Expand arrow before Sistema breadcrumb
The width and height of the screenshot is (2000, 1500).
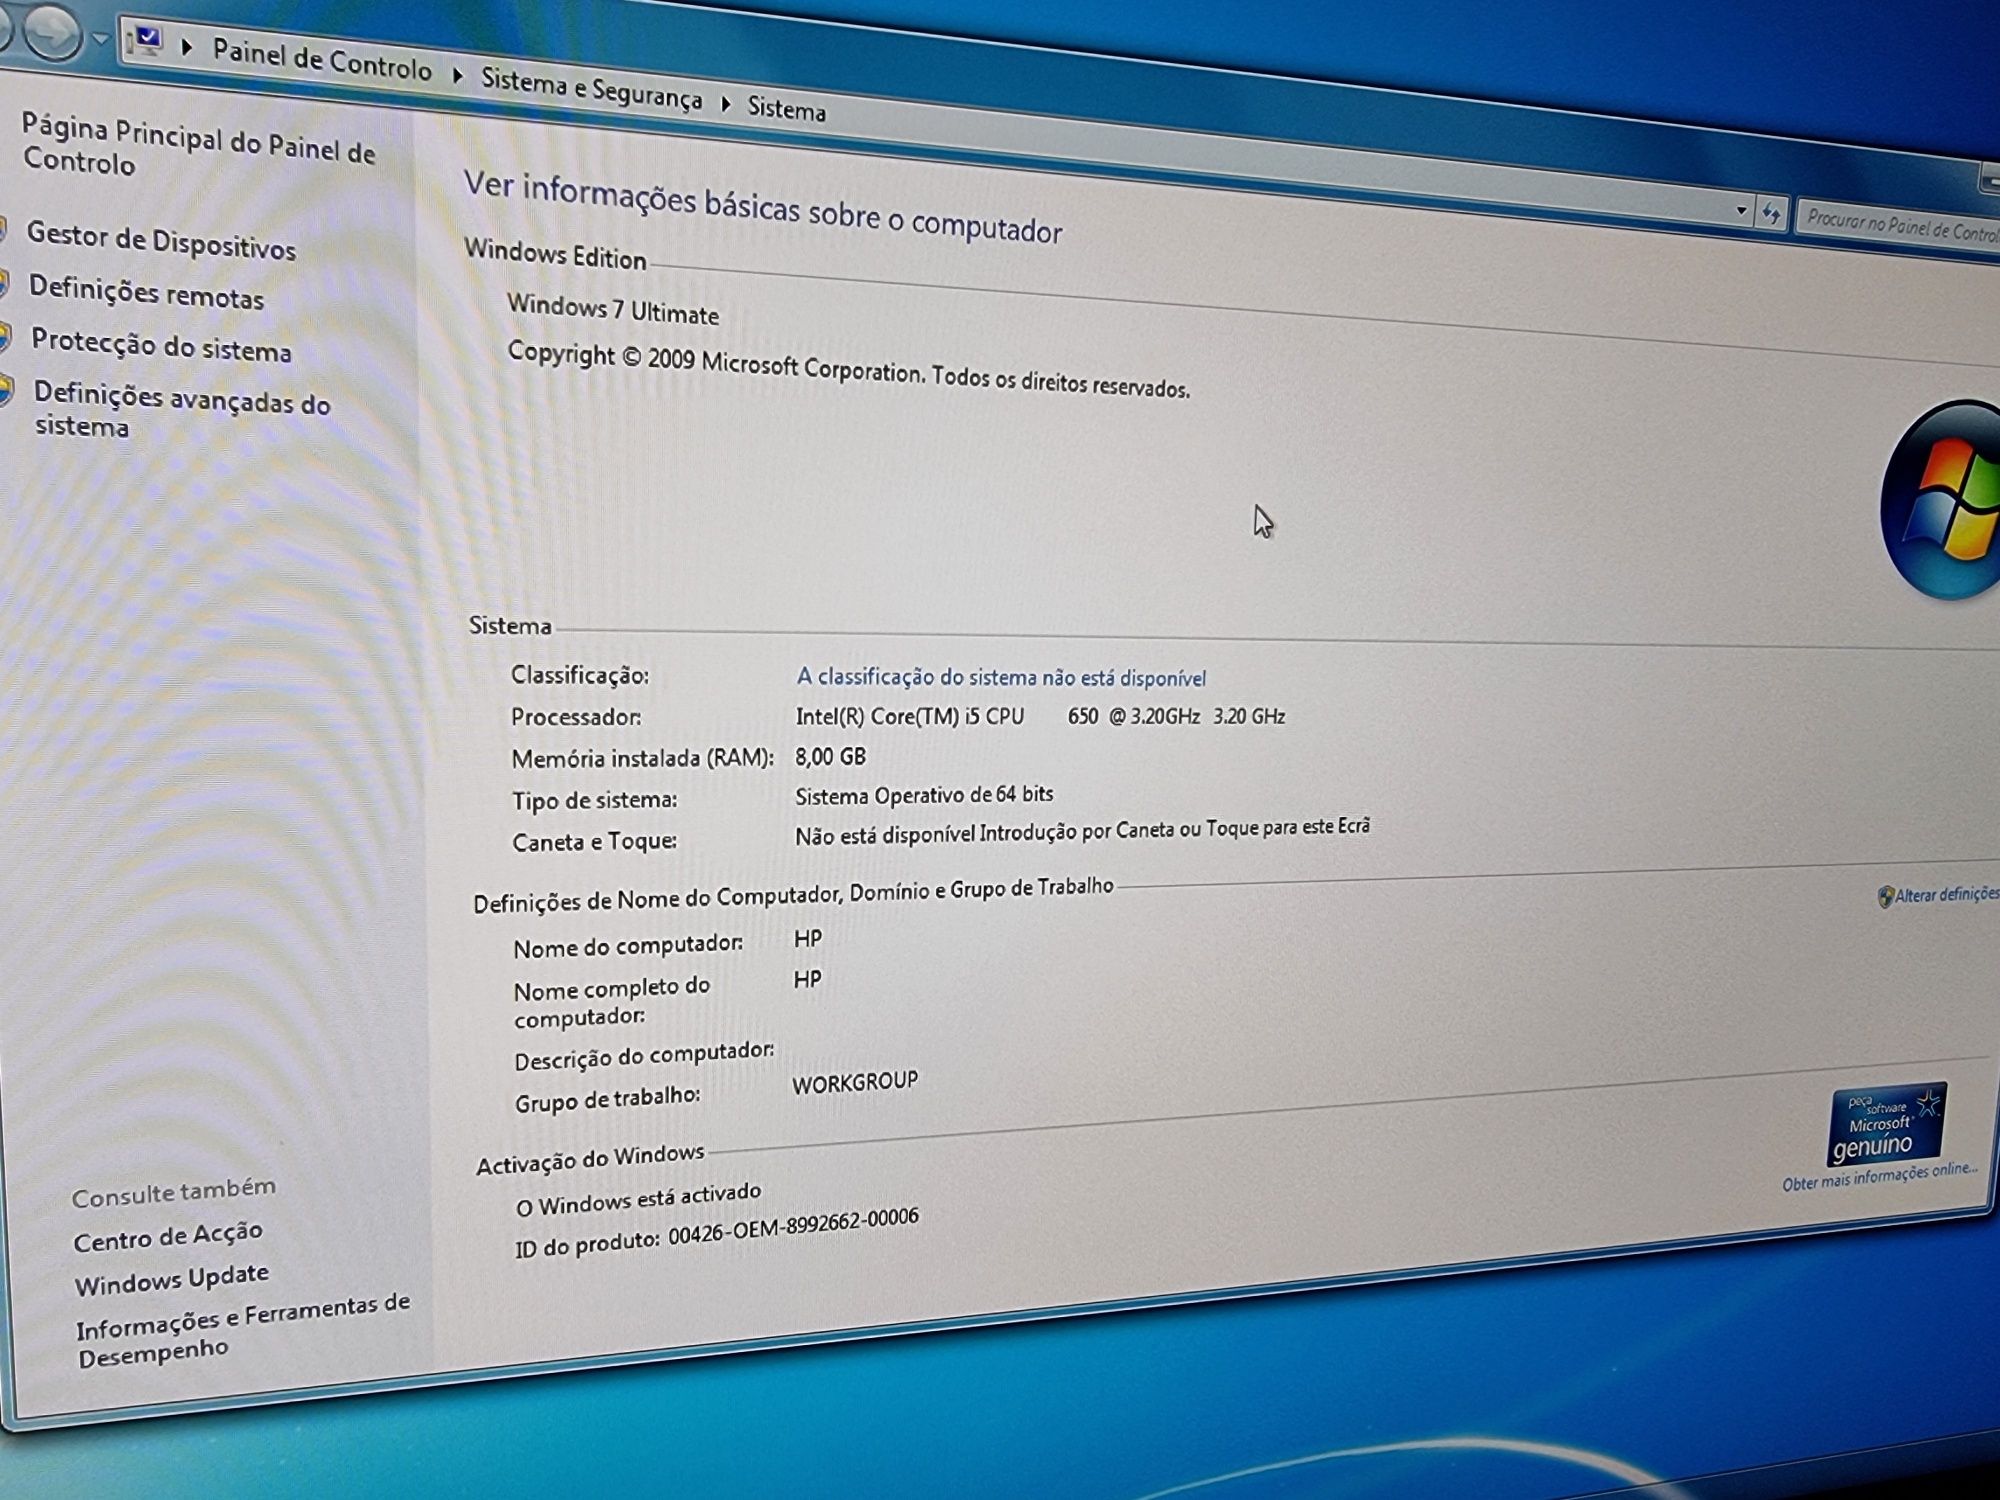click(726, 103)
